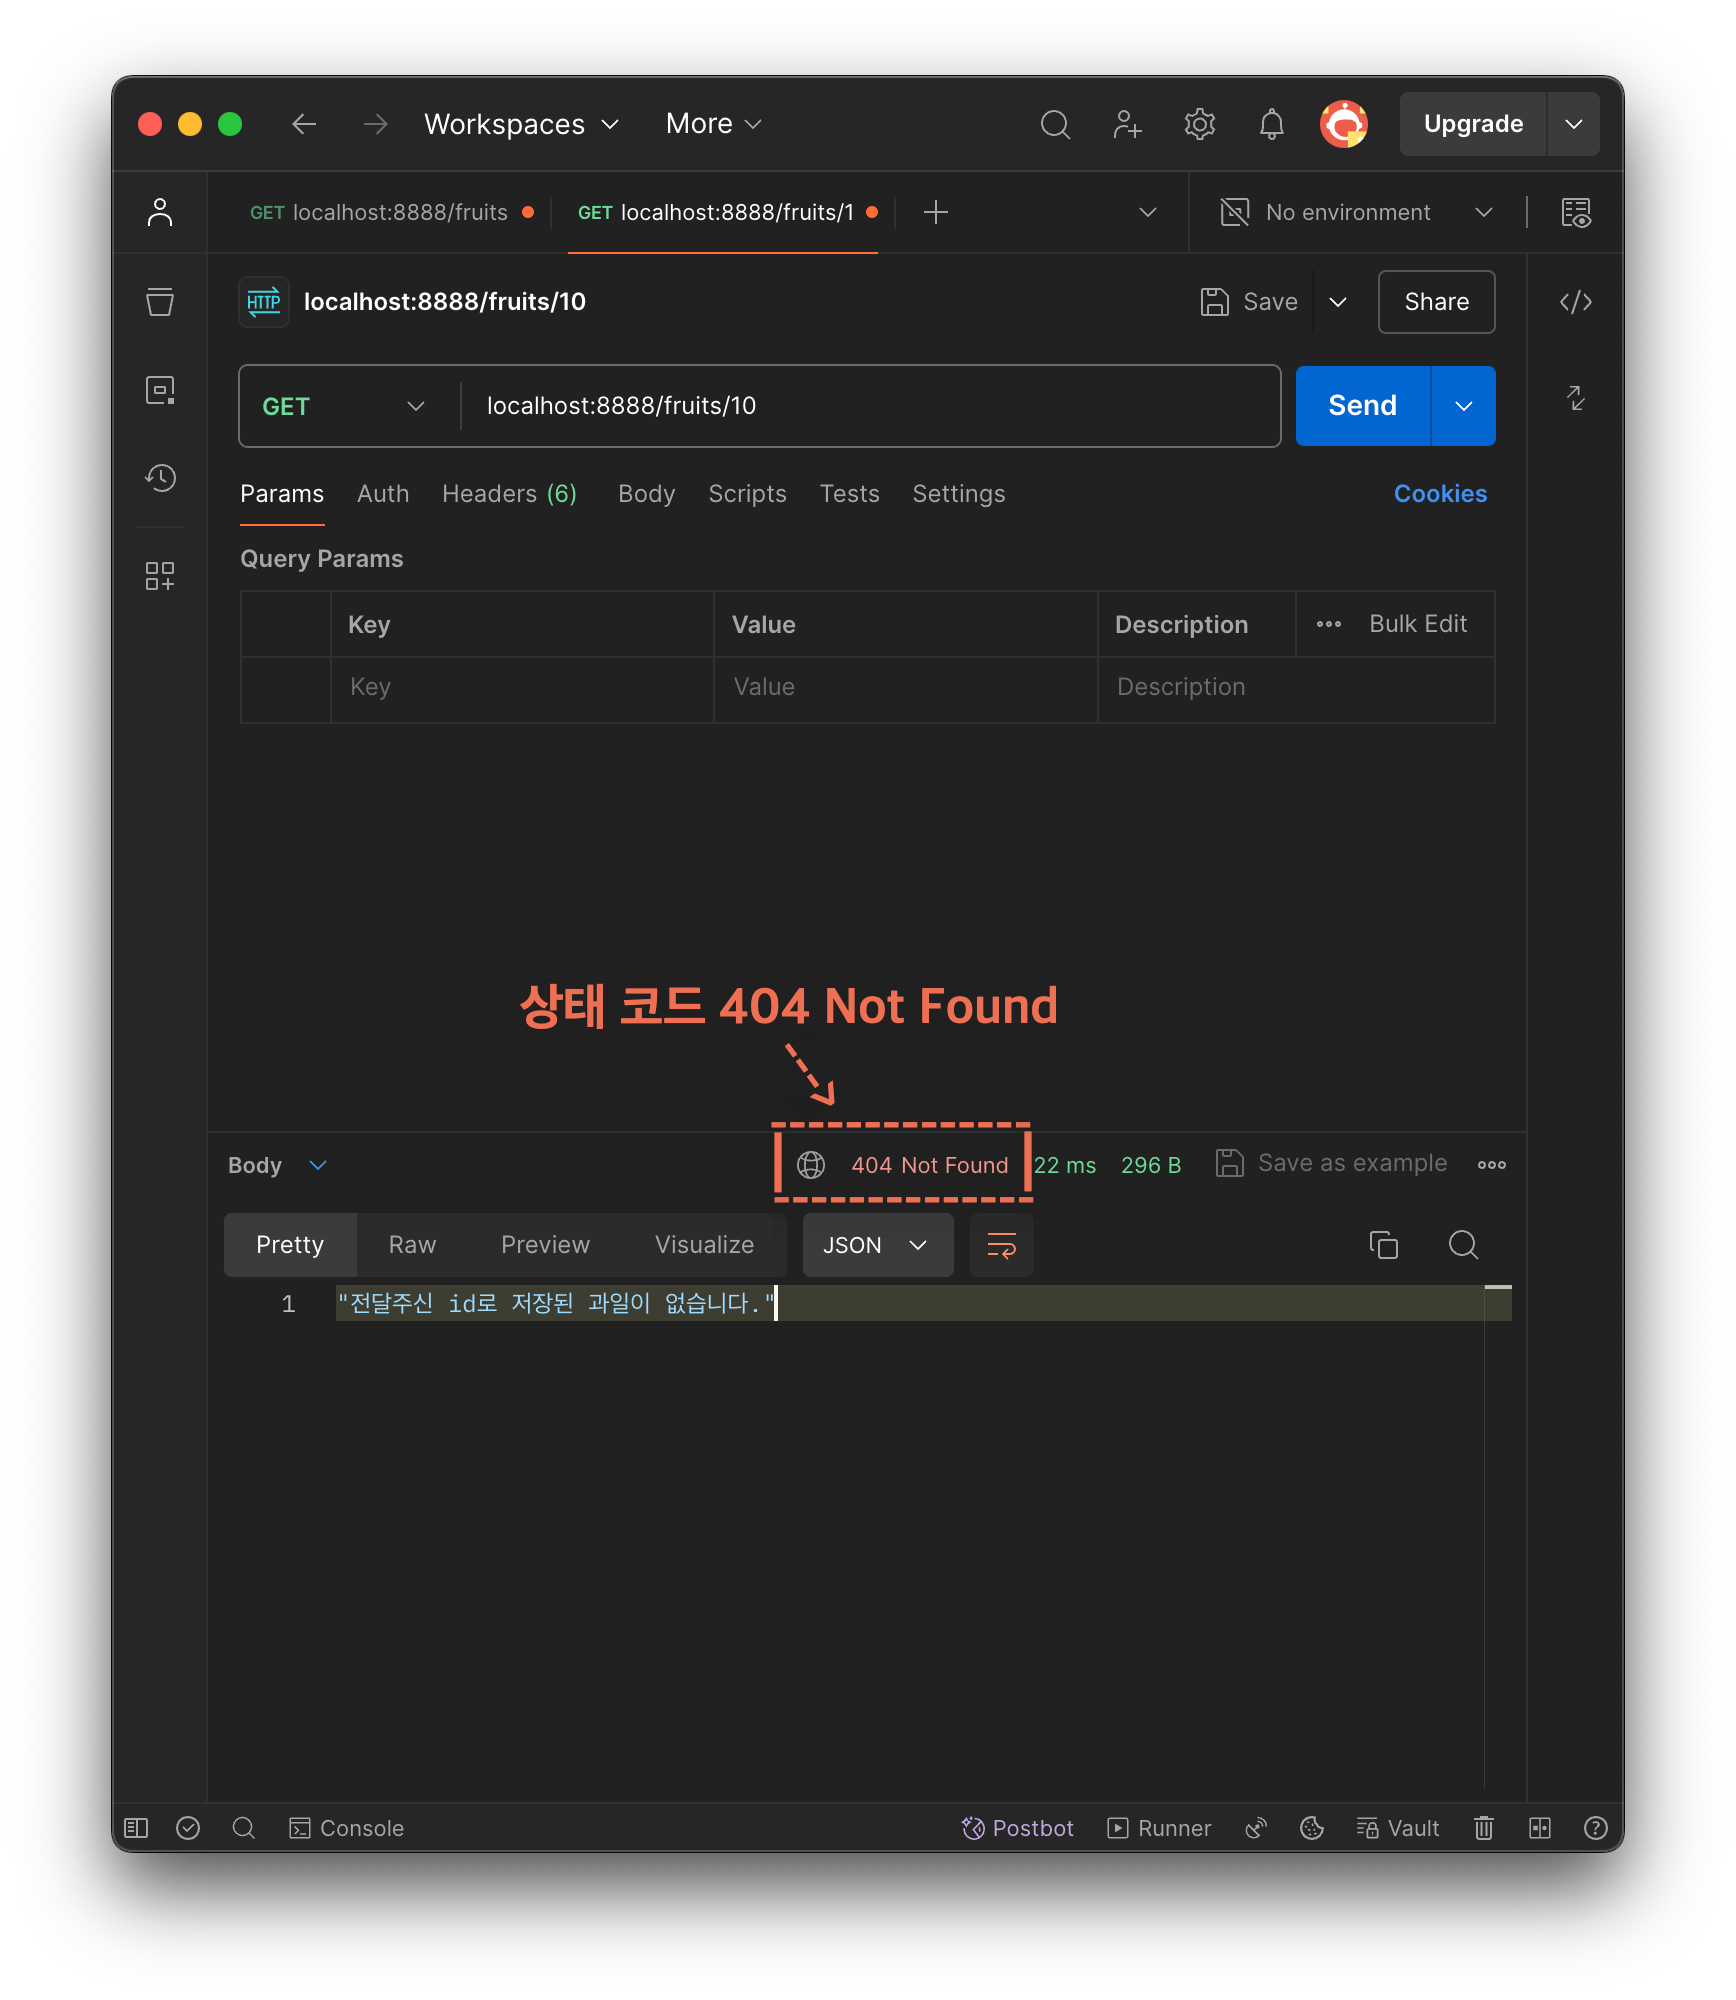
Task: Click the Share button
Action: tap(1436, 302)
